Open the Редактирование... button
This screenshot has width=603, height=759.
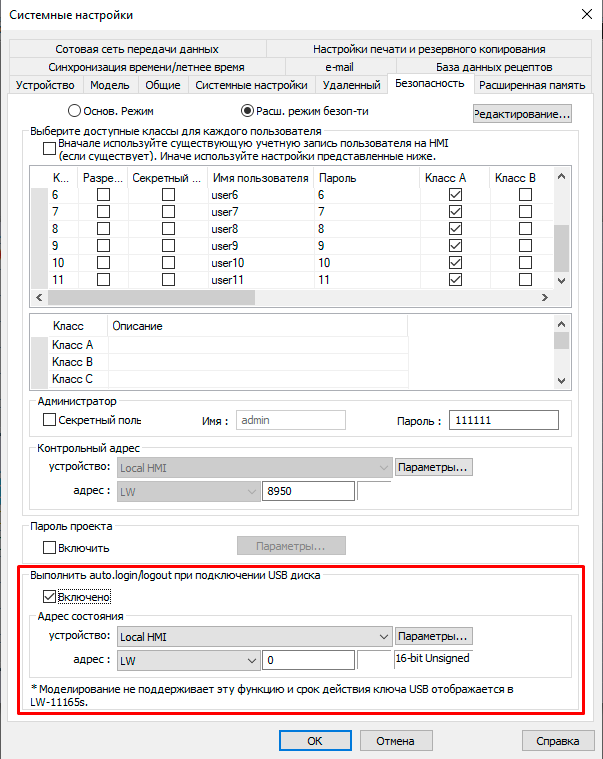tap(522, 114)
